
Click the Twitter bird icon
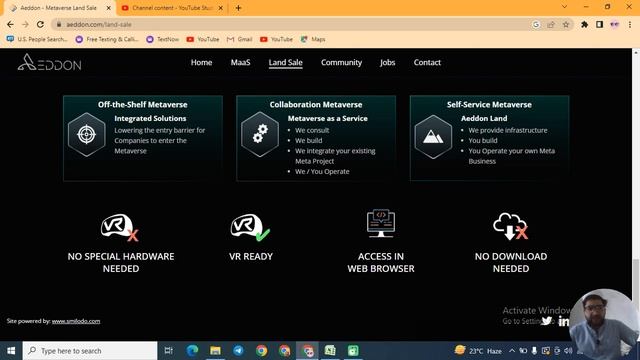[x=547, y=321]
